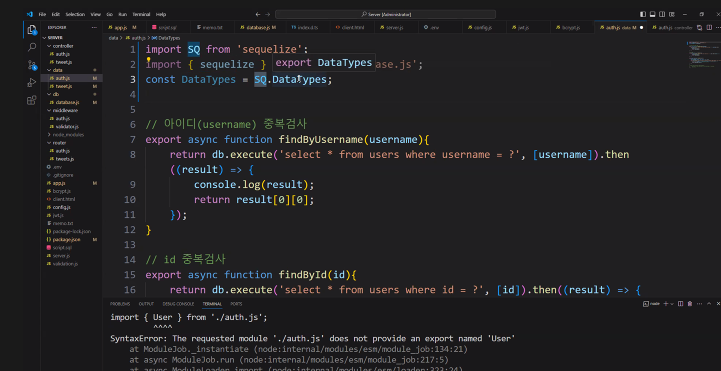Click the open changes icon in editor toolbar
721x371 pixels.
tap(699, 28)
